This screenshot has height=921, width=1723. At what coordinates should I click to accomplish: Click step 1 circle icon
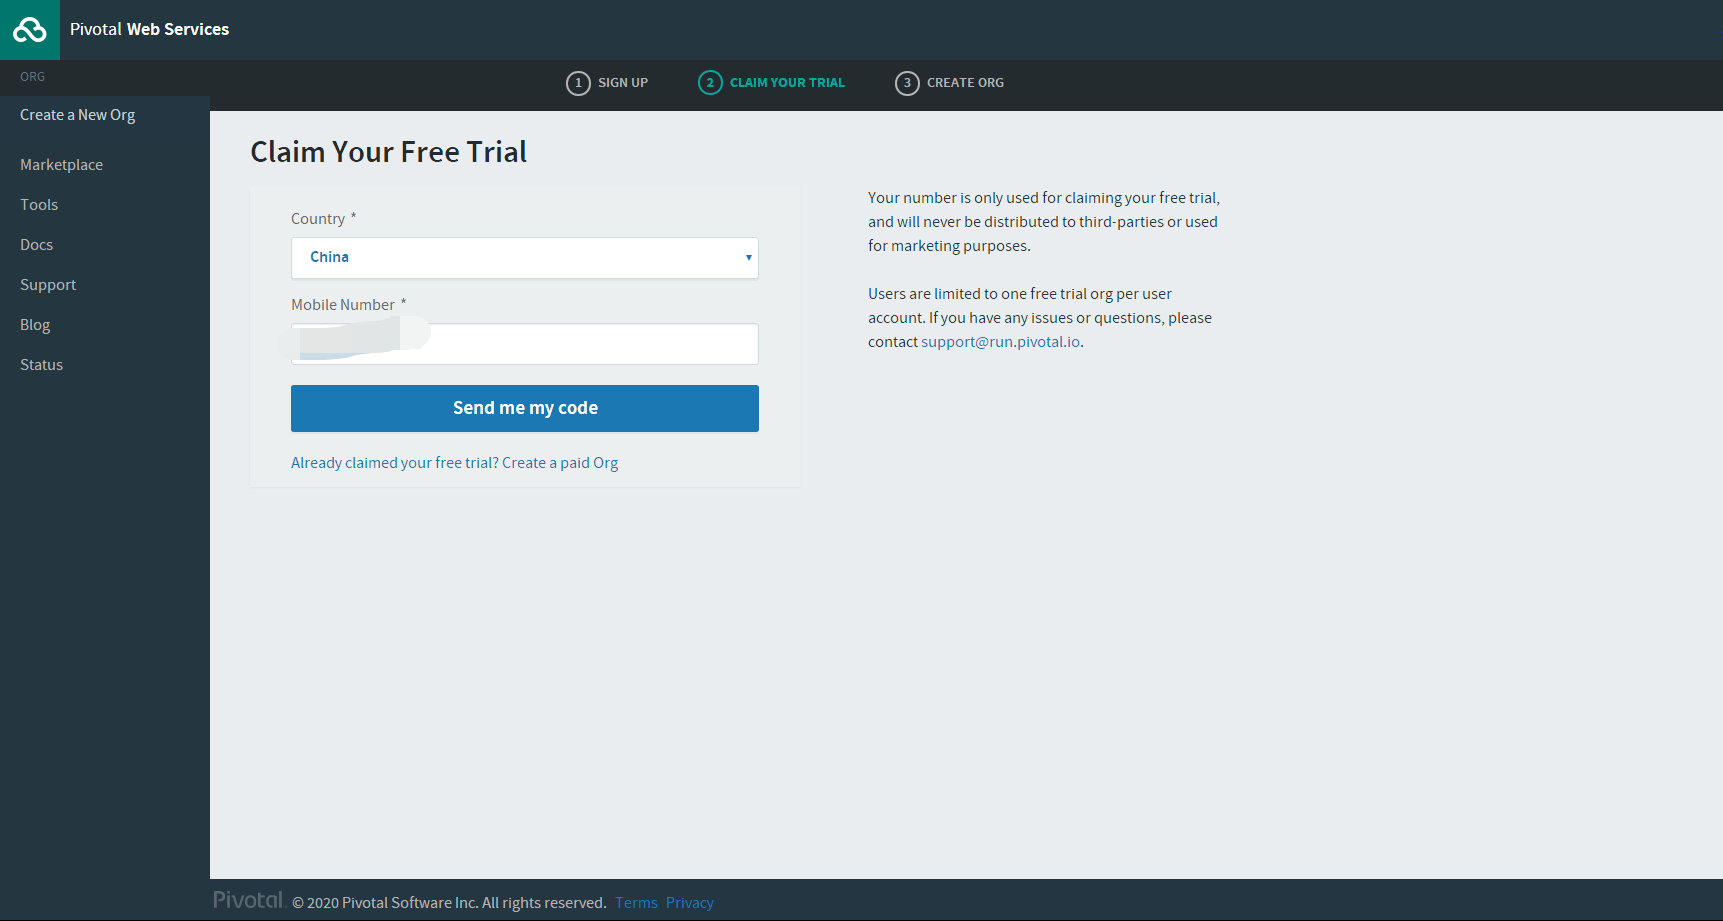click(578, 83)
